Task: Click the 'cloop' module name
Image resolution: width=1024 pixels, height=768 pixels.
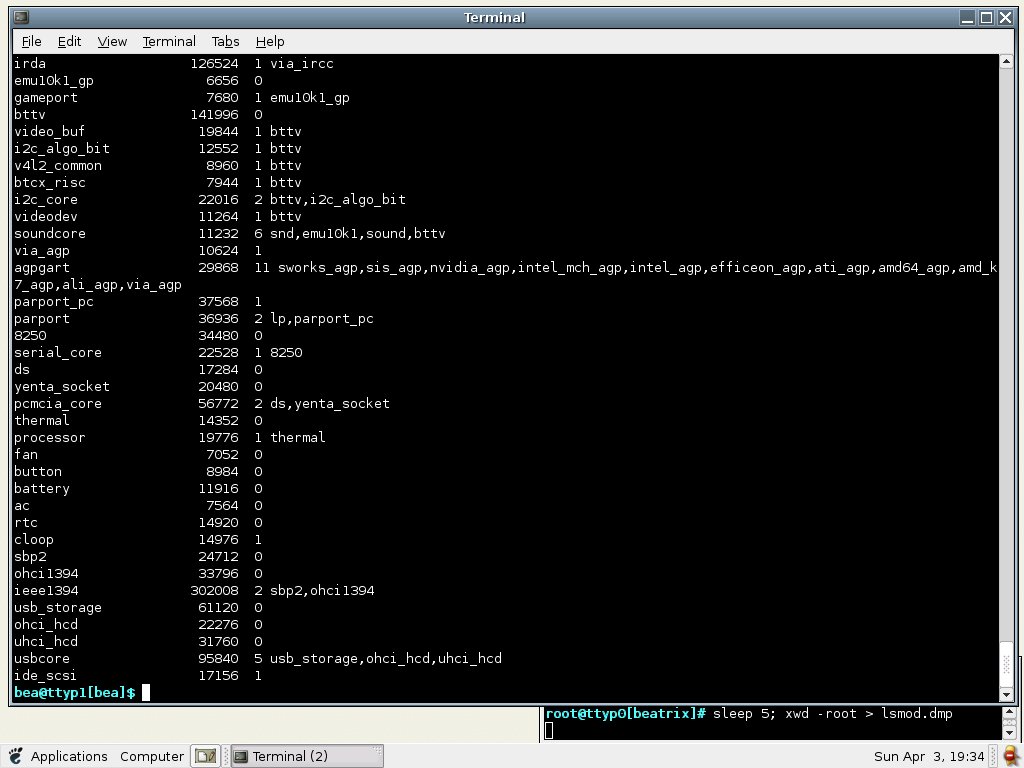Action: pyautogui.click(x=34, y=539)
